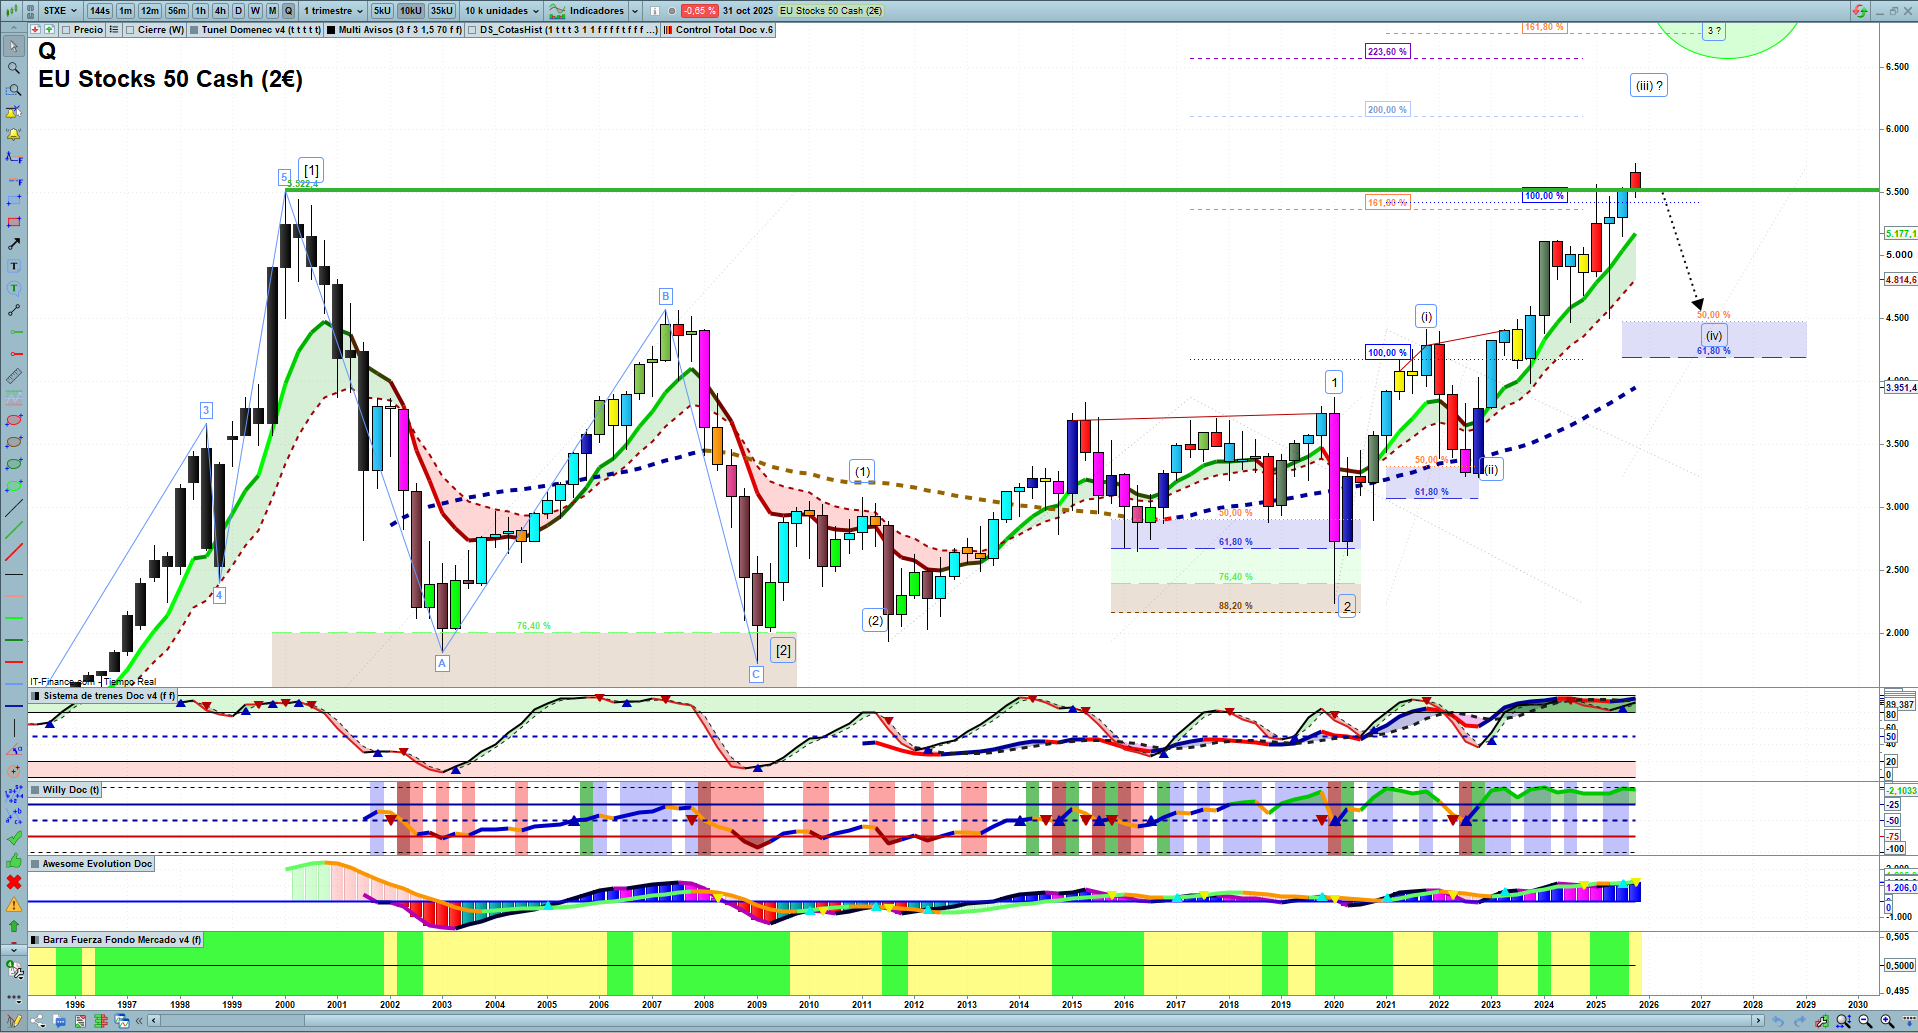1918x1033 pixels.
Task: Open the 10 k unidades dropdown
Action: click(x=501, y=11)
